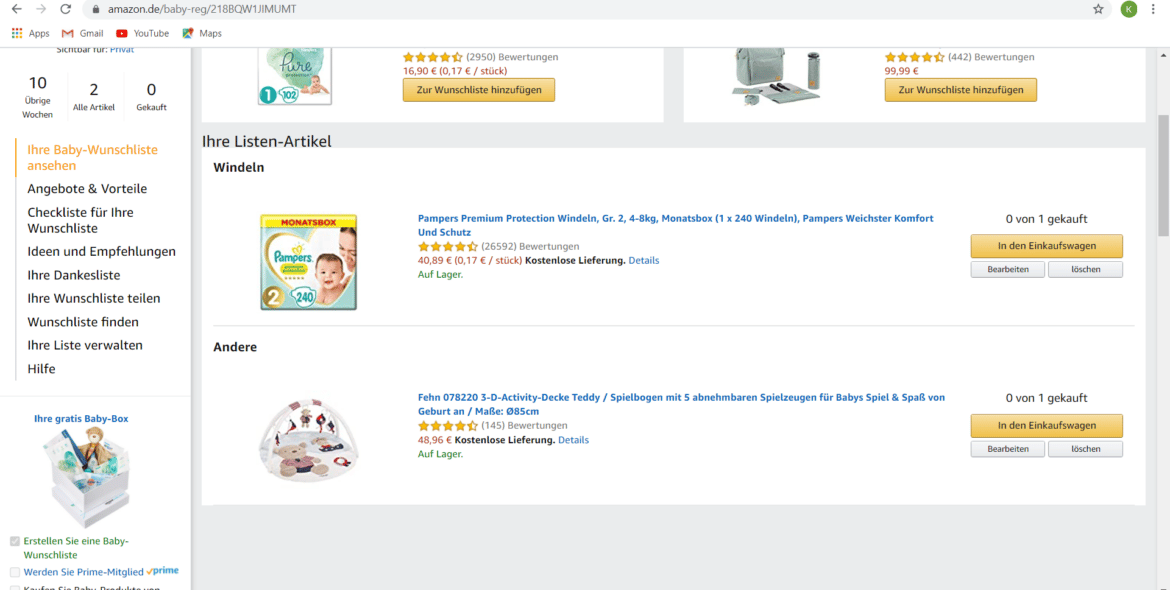Click the browser back arrow

[16, 9]
